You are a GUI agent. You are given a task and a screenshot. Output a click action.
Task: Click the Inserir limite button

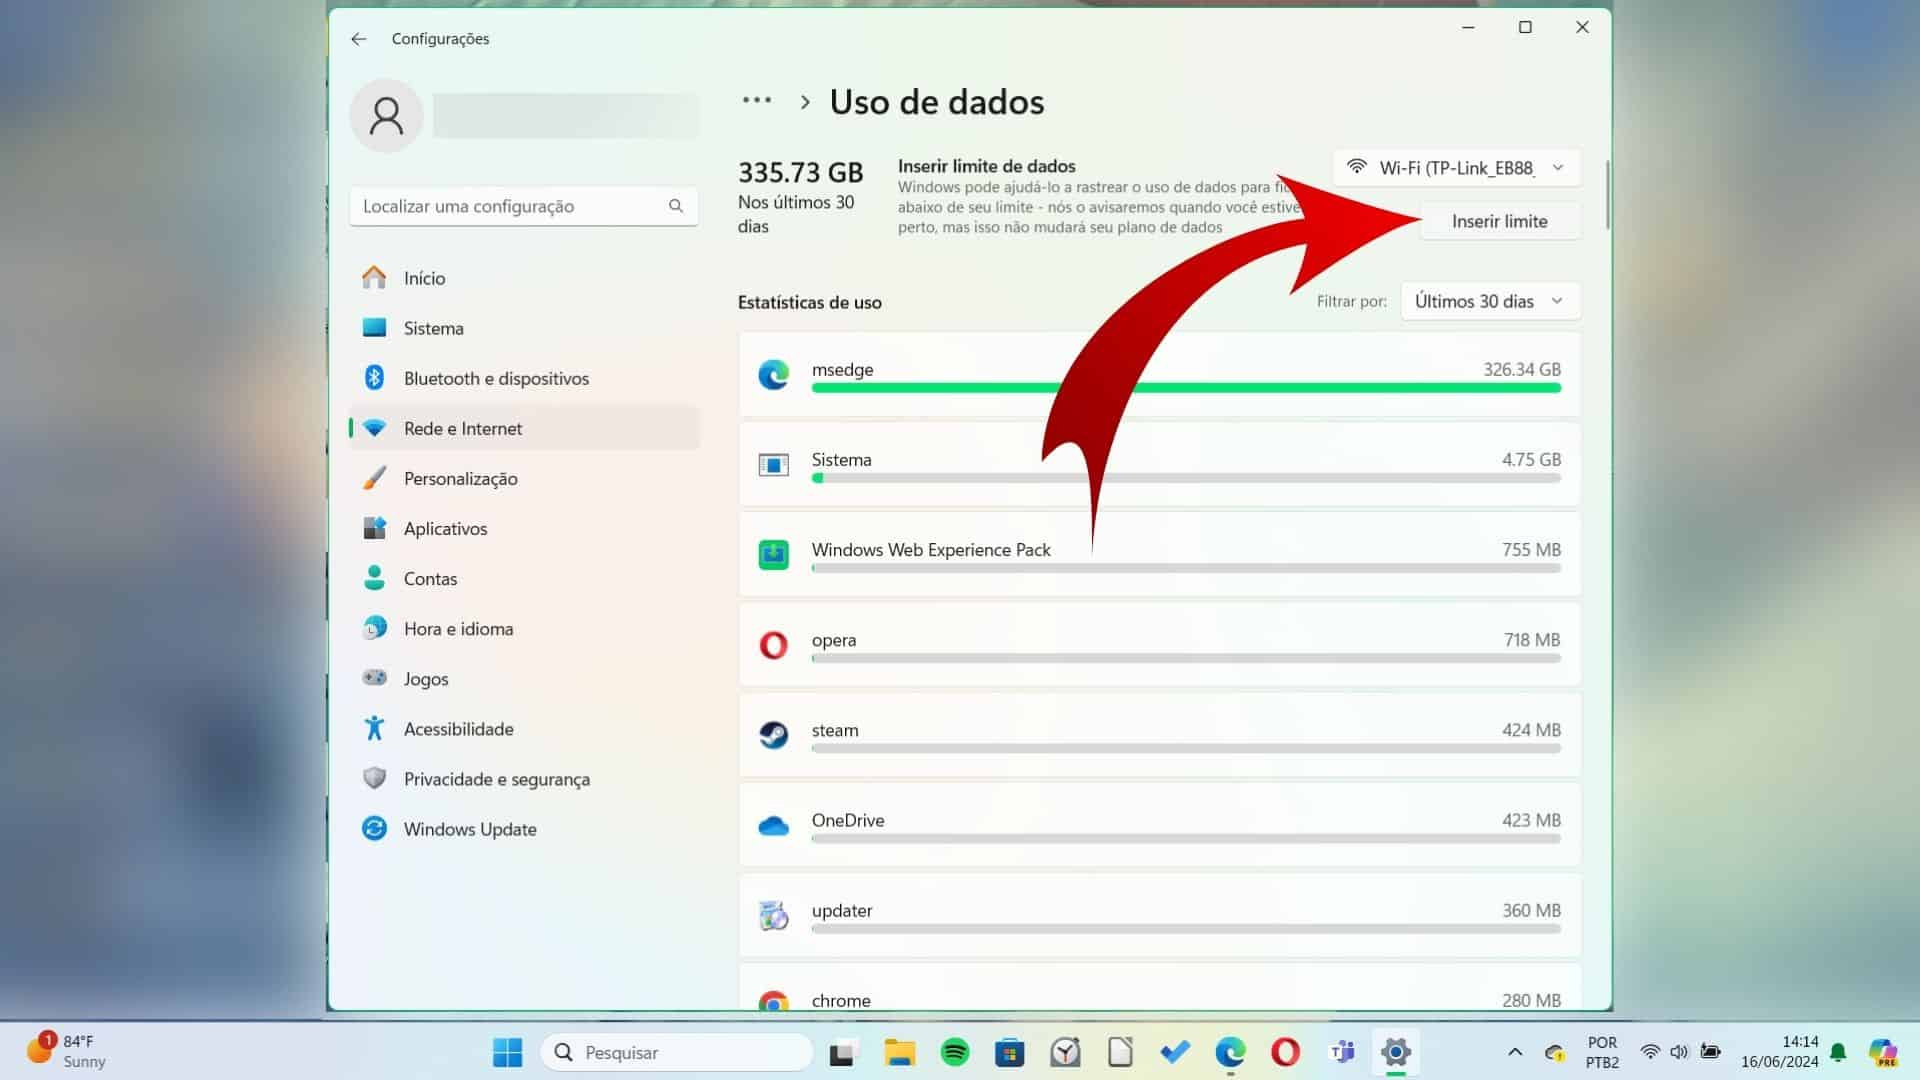point(1499,221)
